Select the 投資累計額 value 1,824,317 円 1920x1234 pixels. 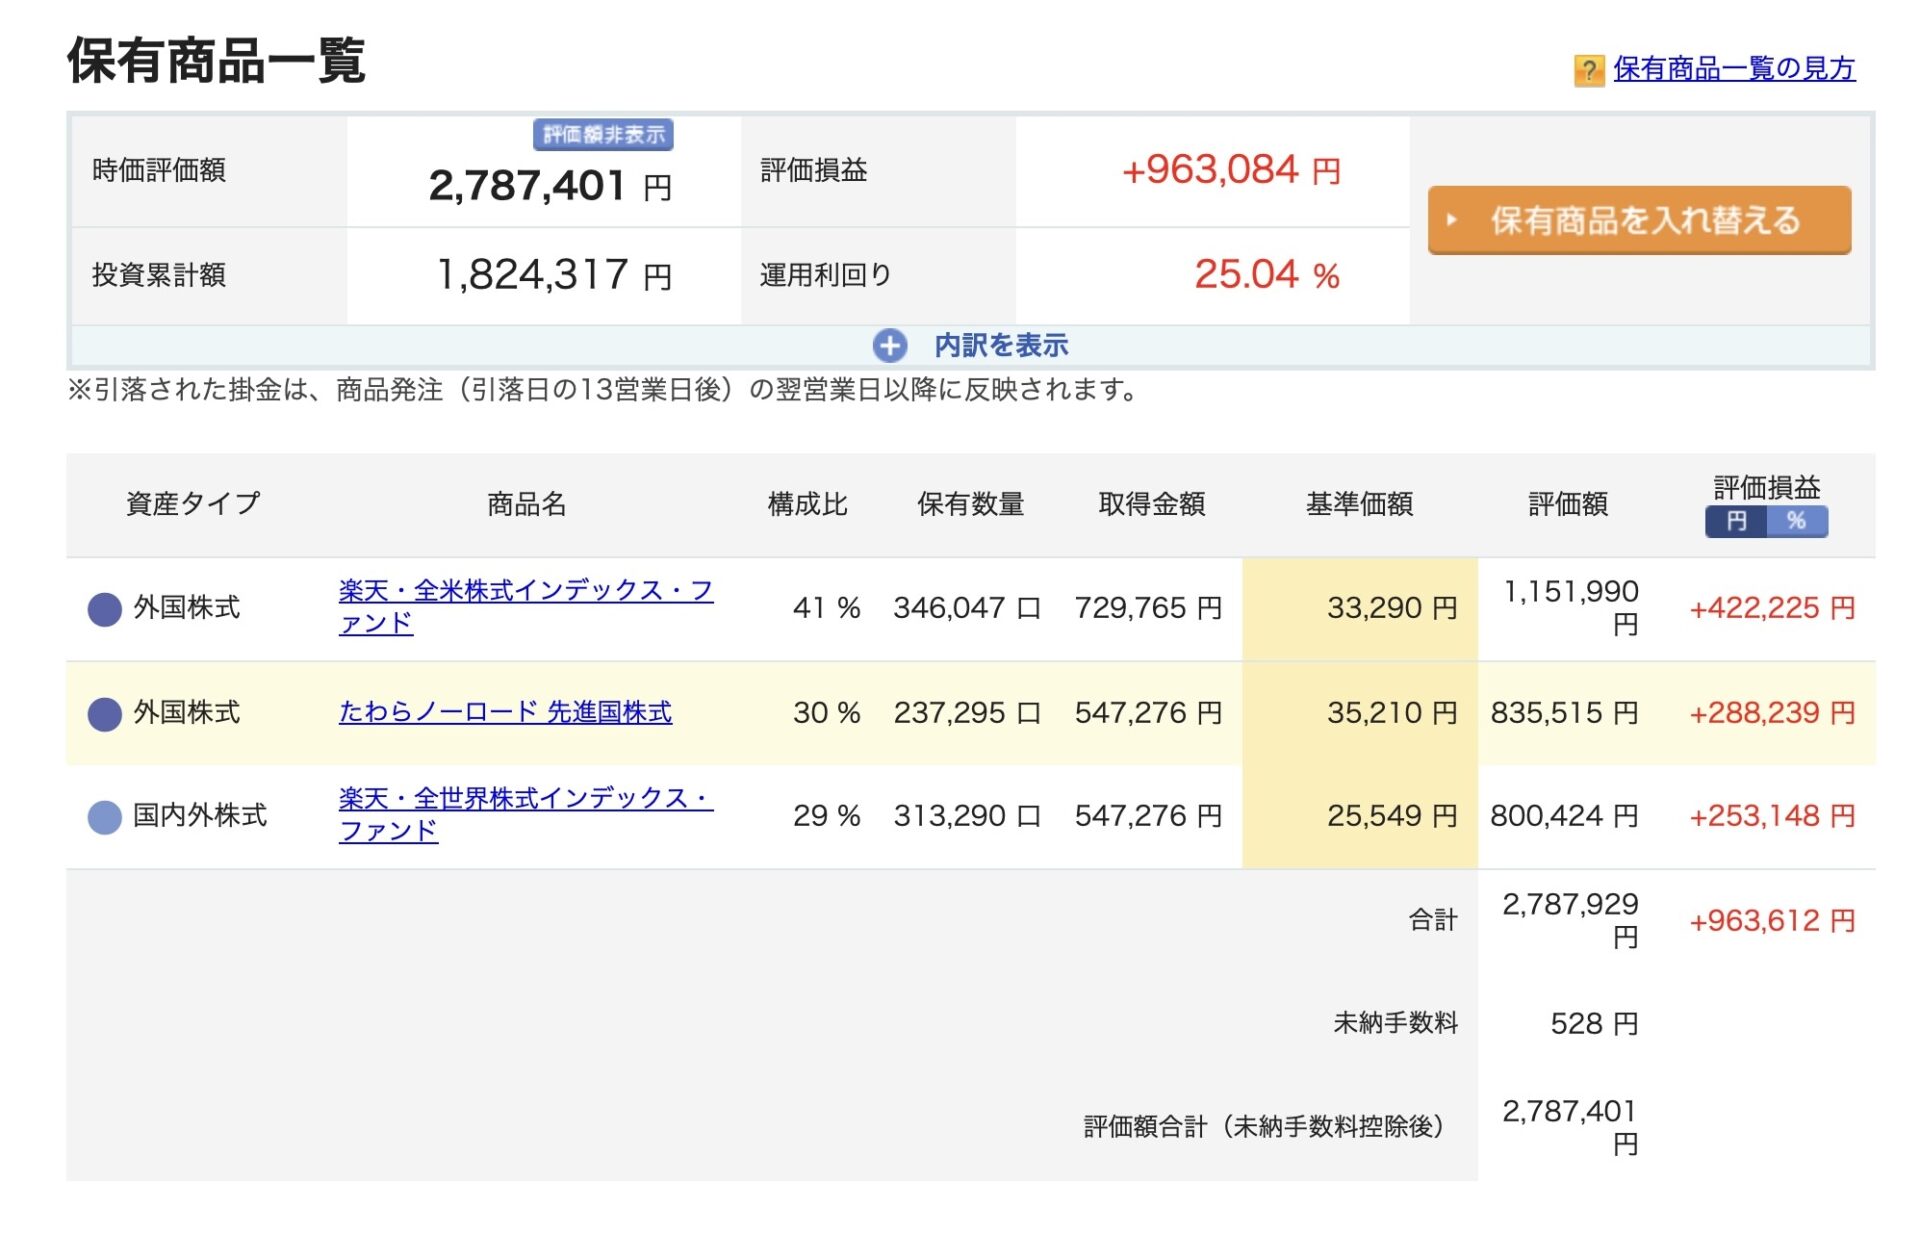coord(554,274)
